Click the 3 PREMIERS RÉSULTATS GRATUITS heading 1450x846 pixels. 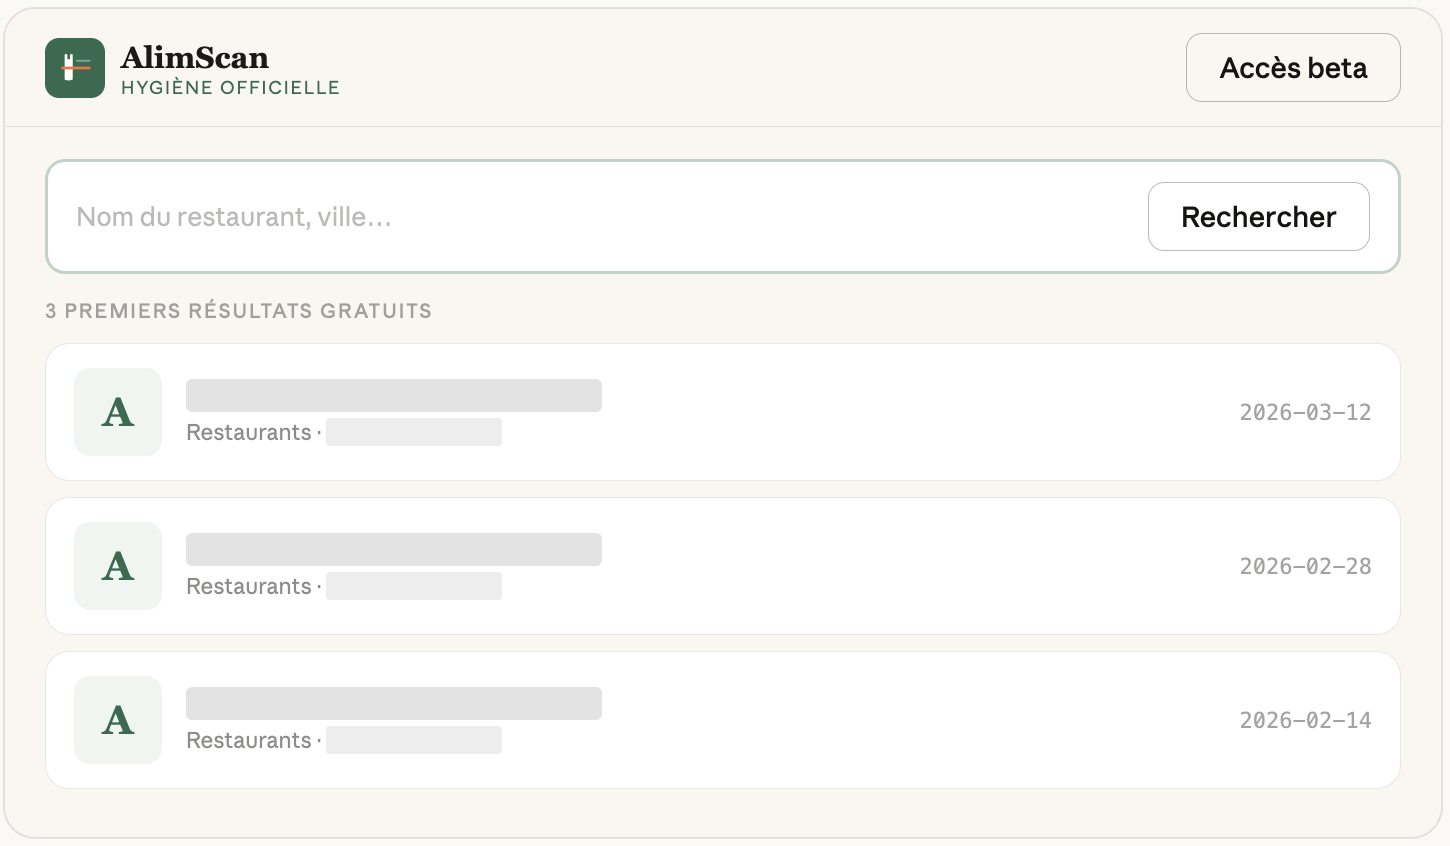[x=237, y=311]
